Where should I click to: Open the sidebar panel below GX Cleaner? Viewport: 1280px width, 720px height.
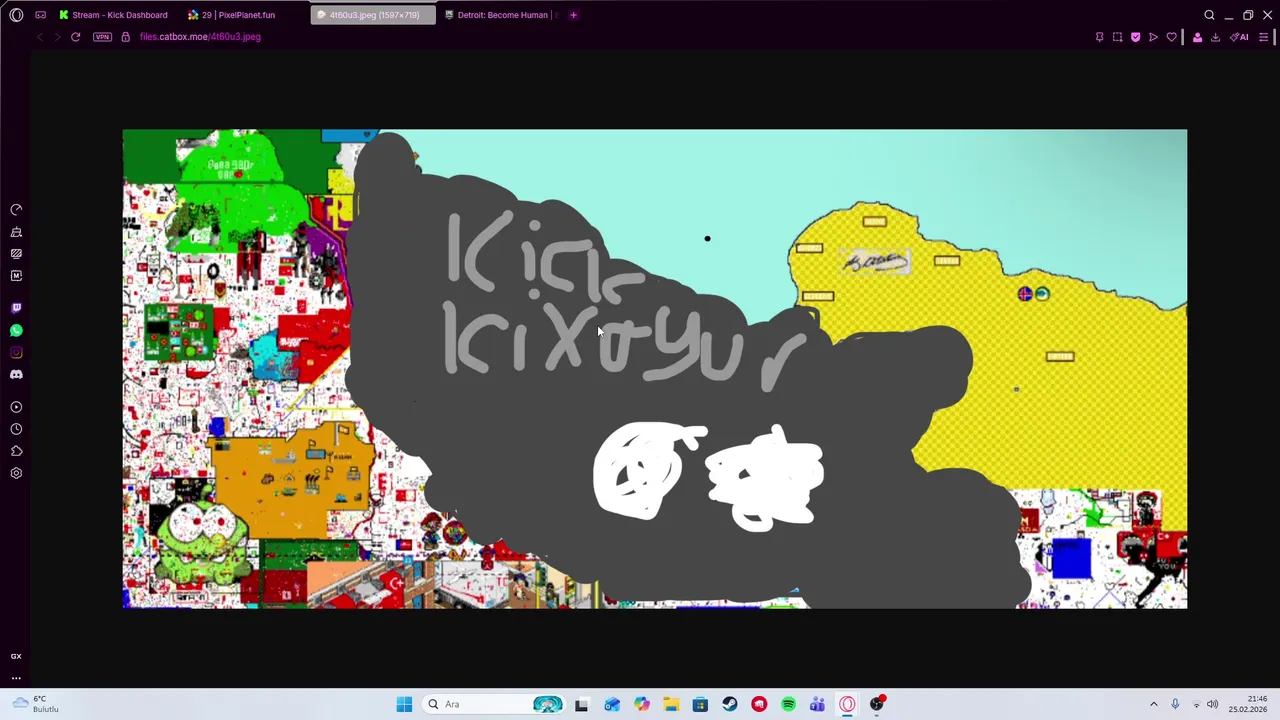pyautogui.click(x=16, y=254)
